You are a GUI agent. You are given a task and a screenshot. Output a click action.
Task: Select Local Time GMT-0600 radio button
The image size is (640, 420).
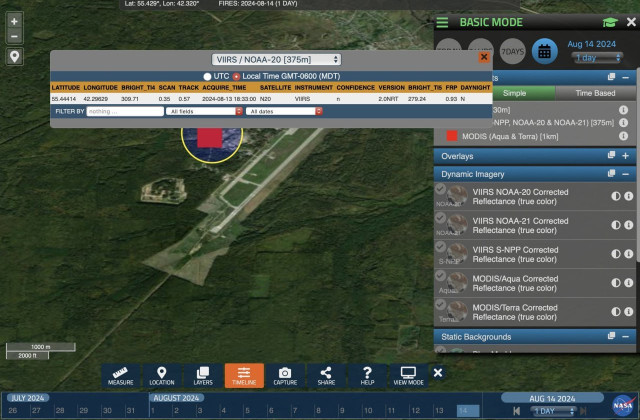(237, 76)
